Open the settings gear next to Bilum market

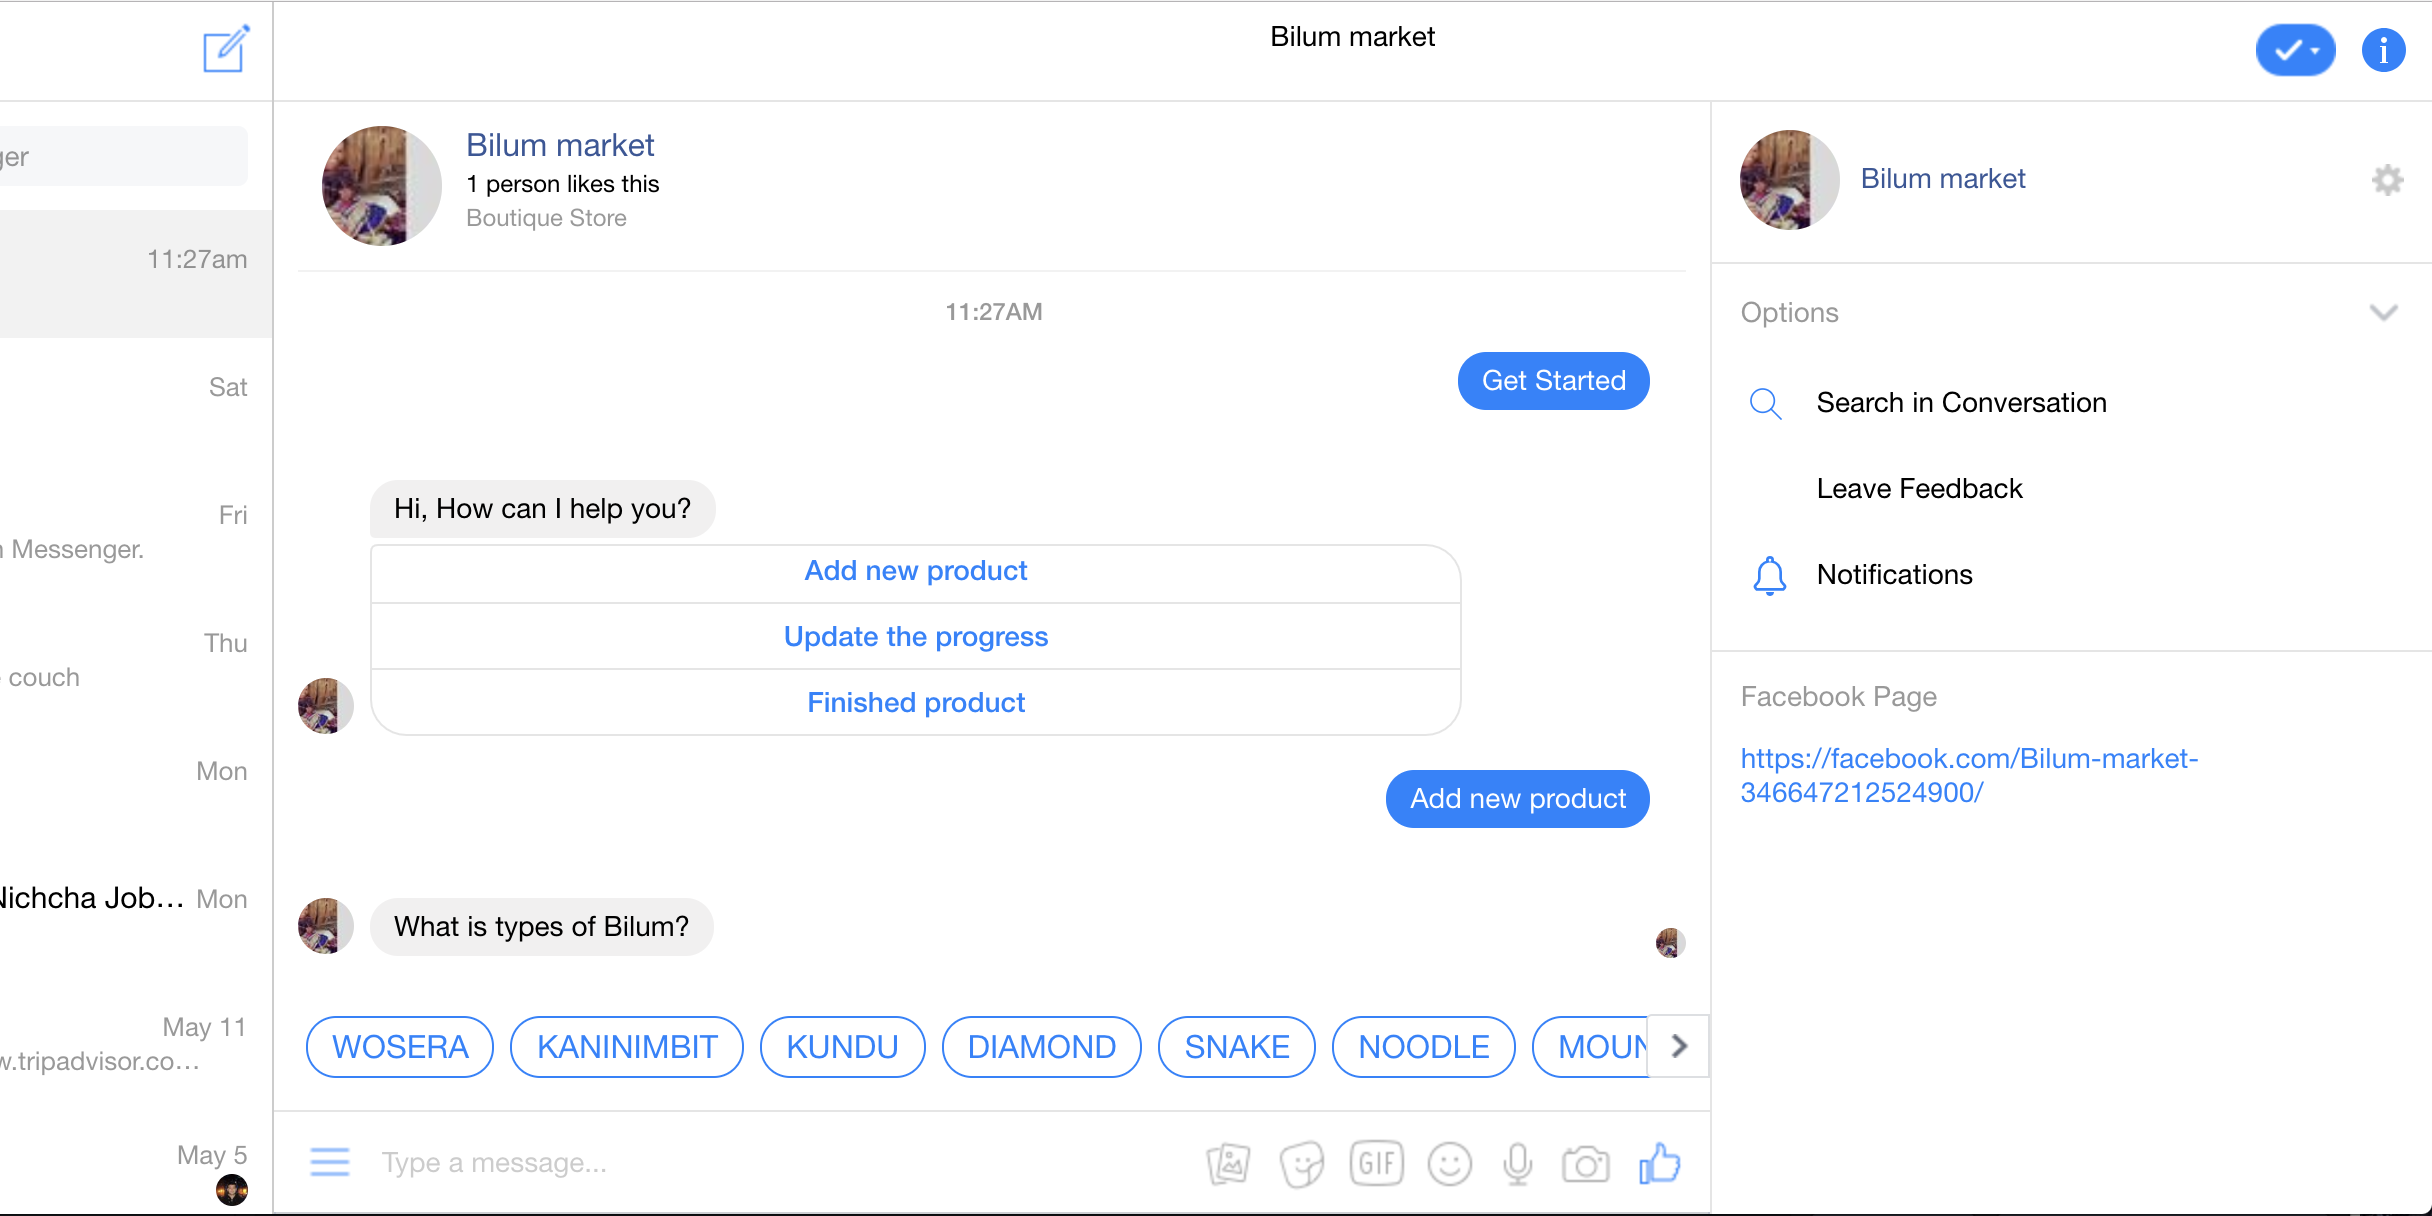pos(2387,180)
